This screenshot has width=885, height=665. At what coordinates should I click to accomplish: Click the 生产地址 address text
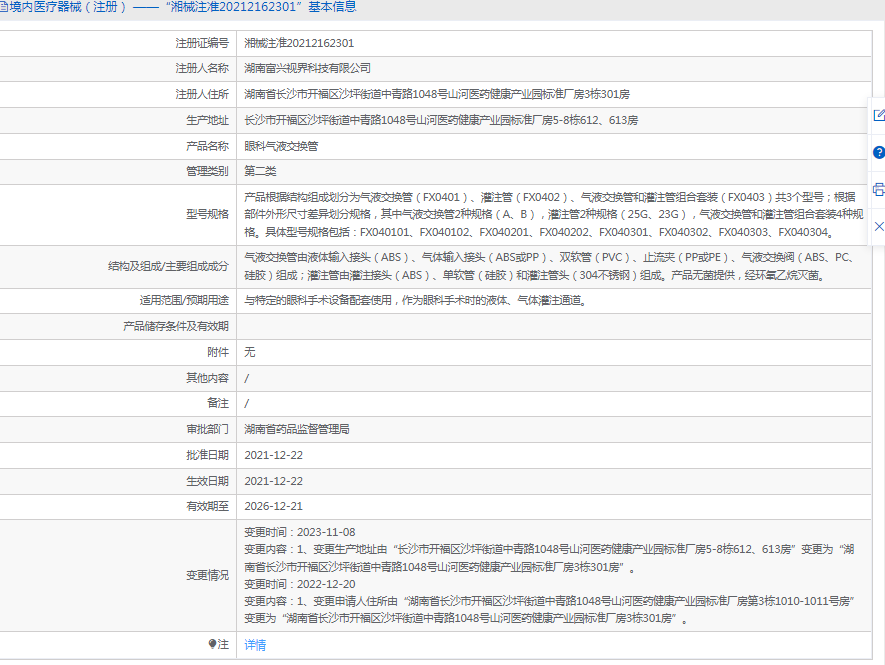441,120
